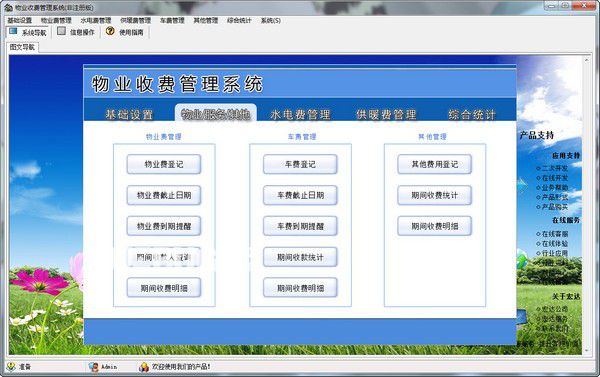Click 期间收费明细 button under 车费管理

click(x=300, y=288)
